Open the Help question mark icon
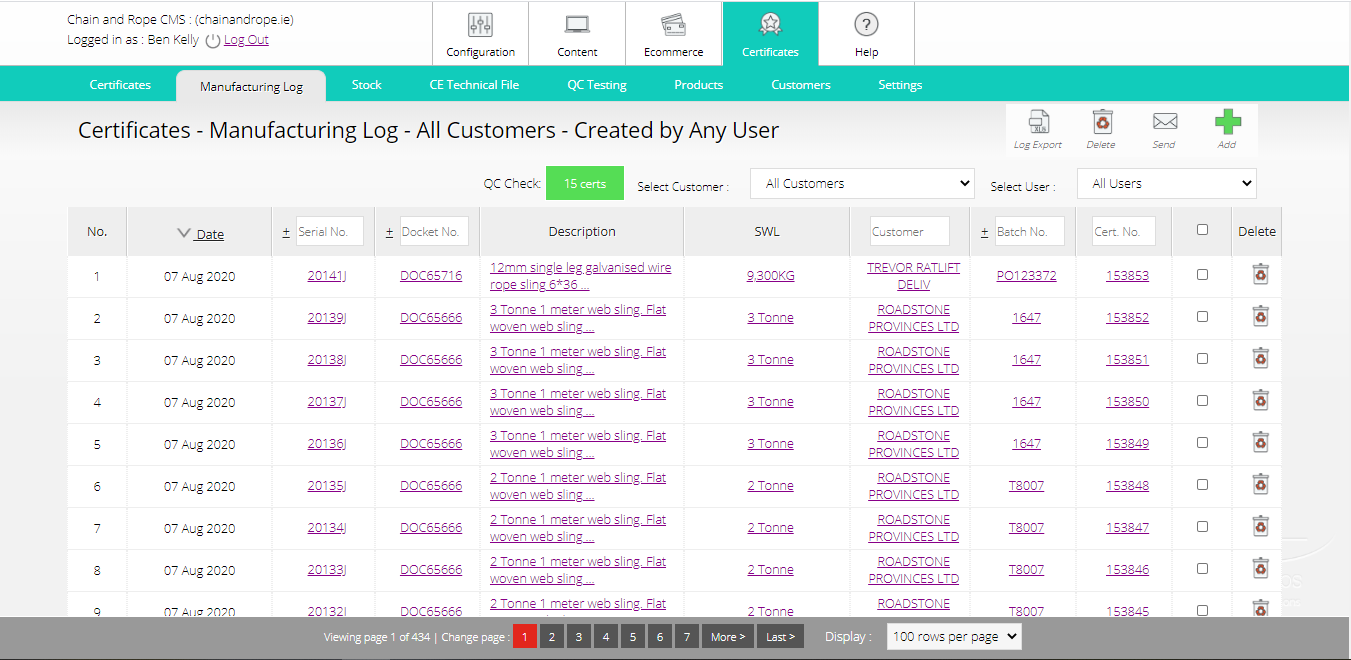 pyautogui.click(x=866, y=26)
